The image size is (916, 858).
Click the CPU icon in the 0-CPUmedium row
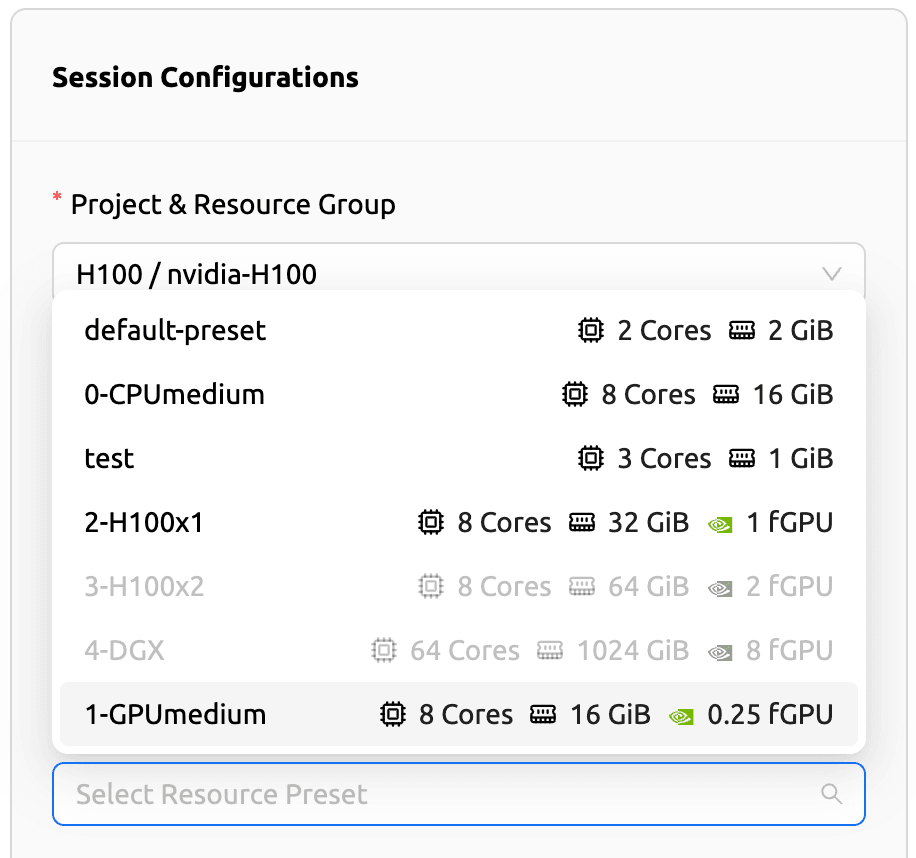coord(575,394)
